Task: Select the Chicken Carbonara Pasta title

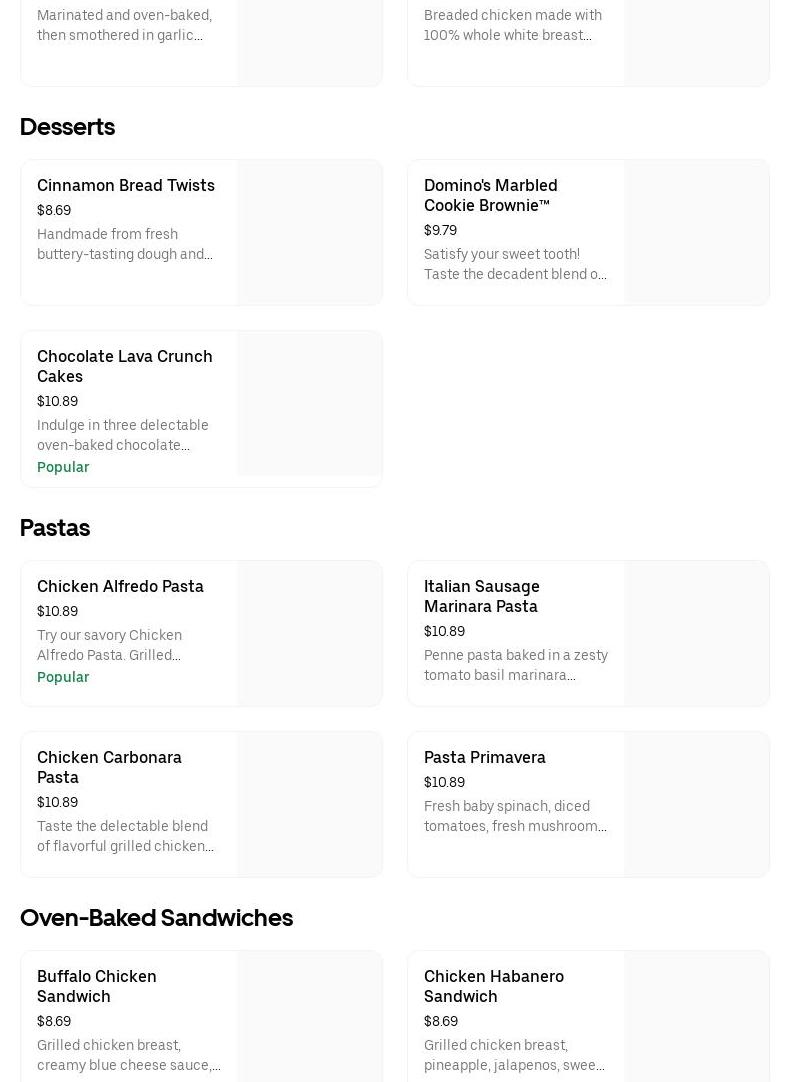Action: click(109, 767)
